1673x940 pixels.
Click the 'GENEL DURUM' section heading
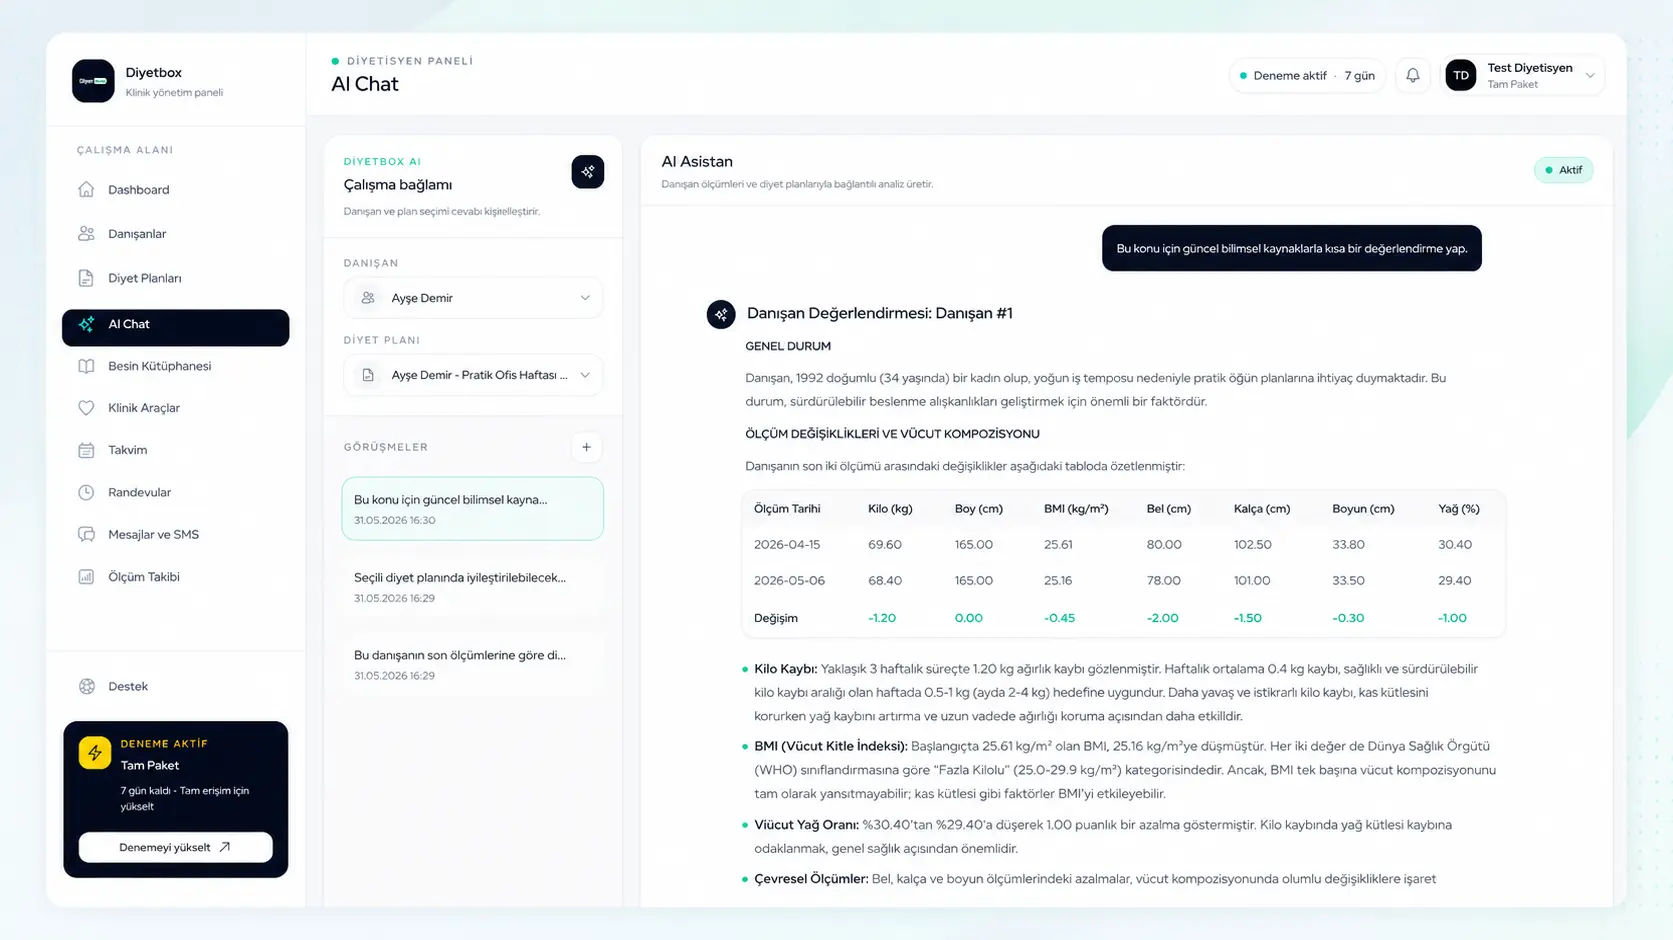click(x=788, y=346)
